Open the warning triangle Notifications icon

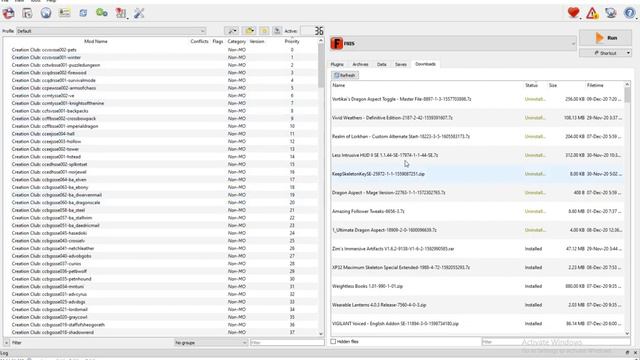(592, 13)
